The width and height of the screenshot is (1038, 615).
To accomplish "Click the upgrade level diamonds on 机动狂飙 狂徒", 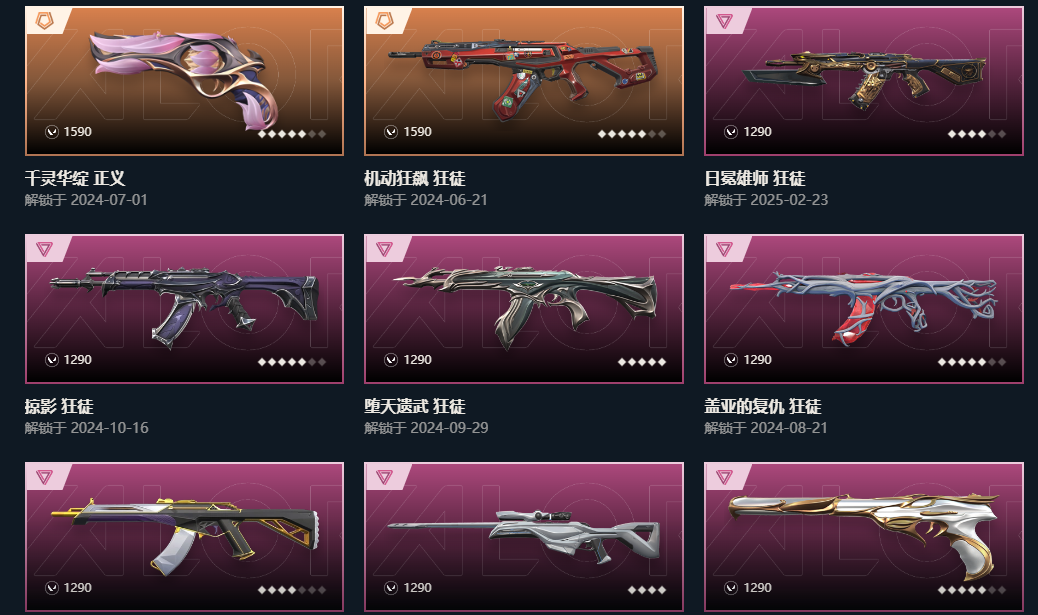I will 632,134.
